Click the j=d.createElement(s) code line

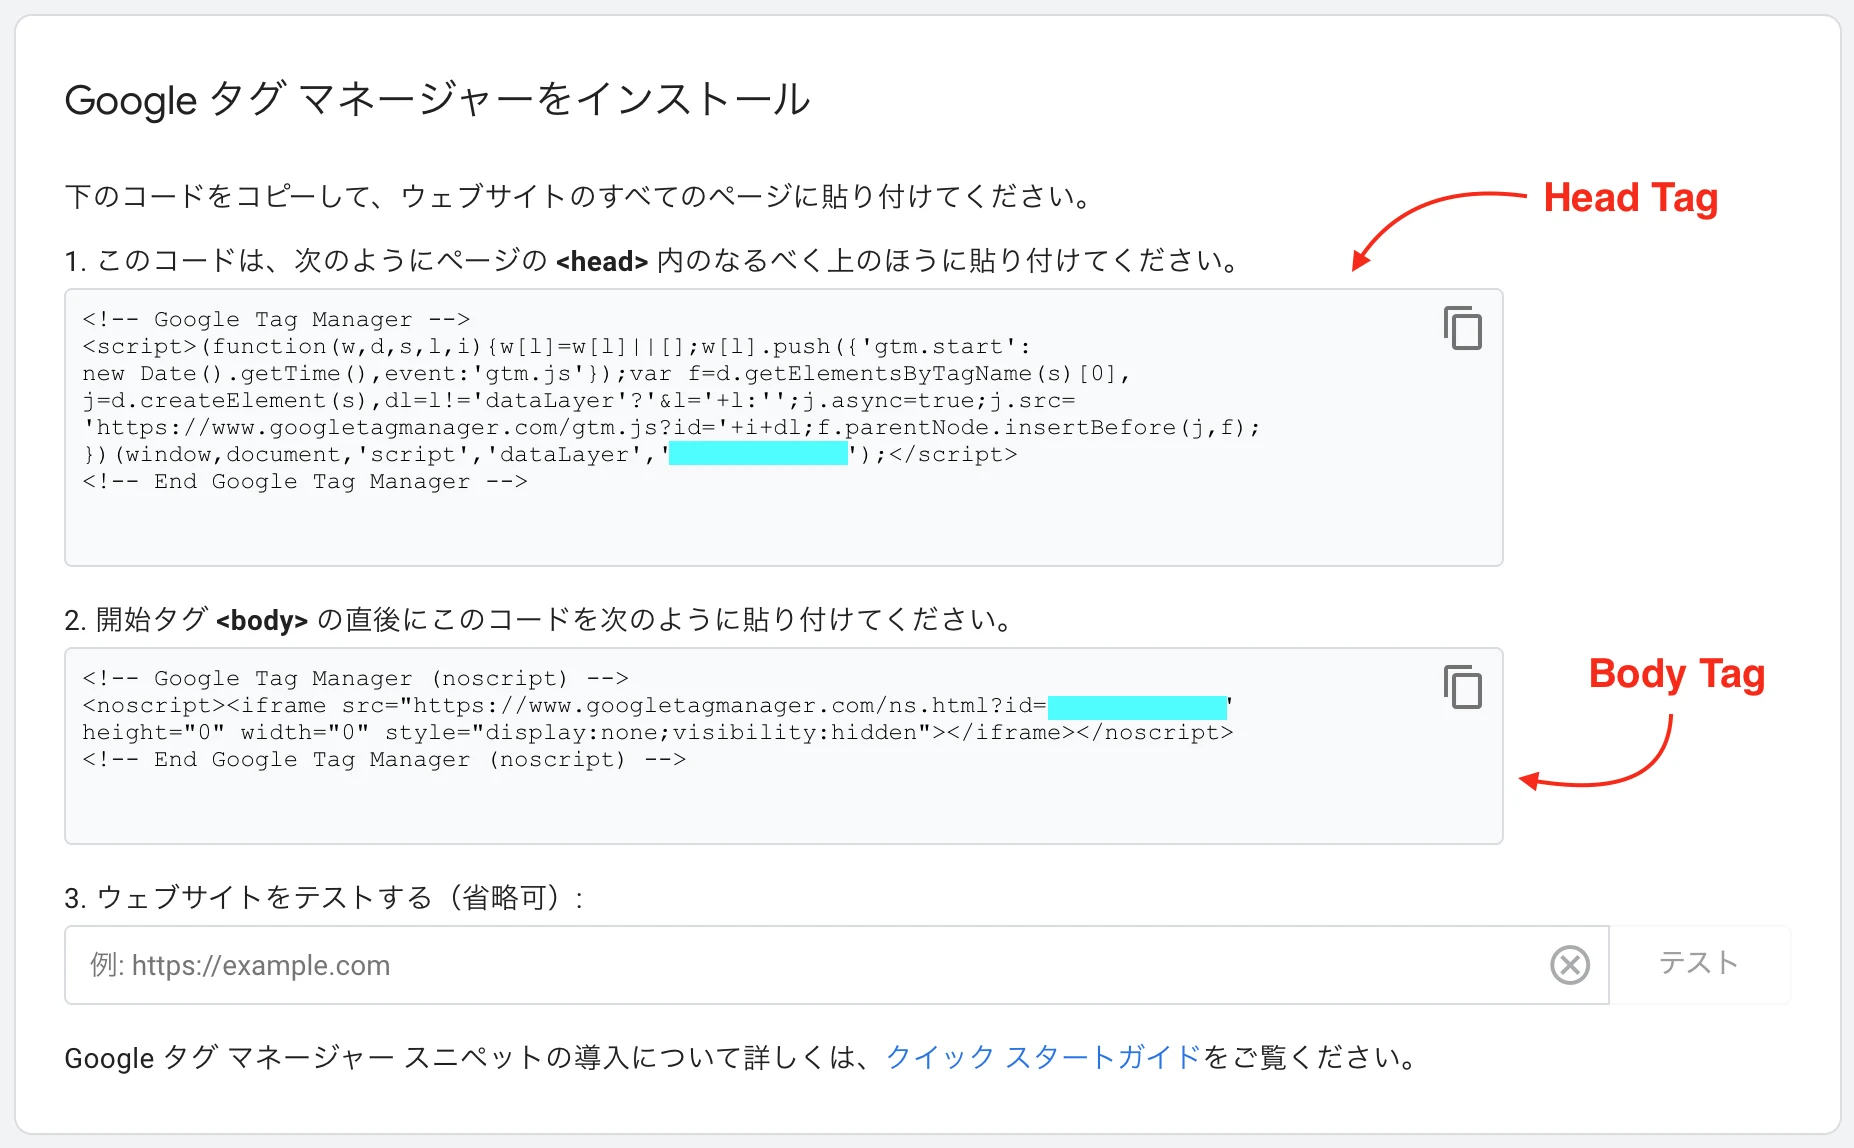tap(579, 400)
